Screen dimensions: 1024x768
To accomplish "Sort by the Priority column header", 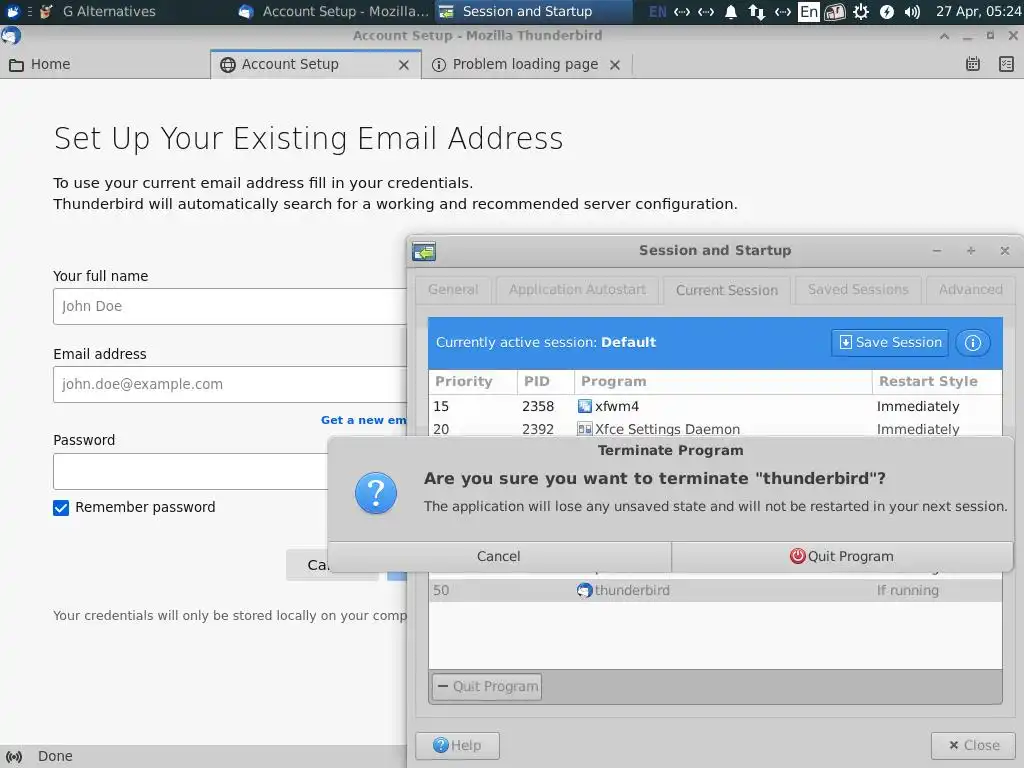I will pyautogui.click(x=473, y=381).
